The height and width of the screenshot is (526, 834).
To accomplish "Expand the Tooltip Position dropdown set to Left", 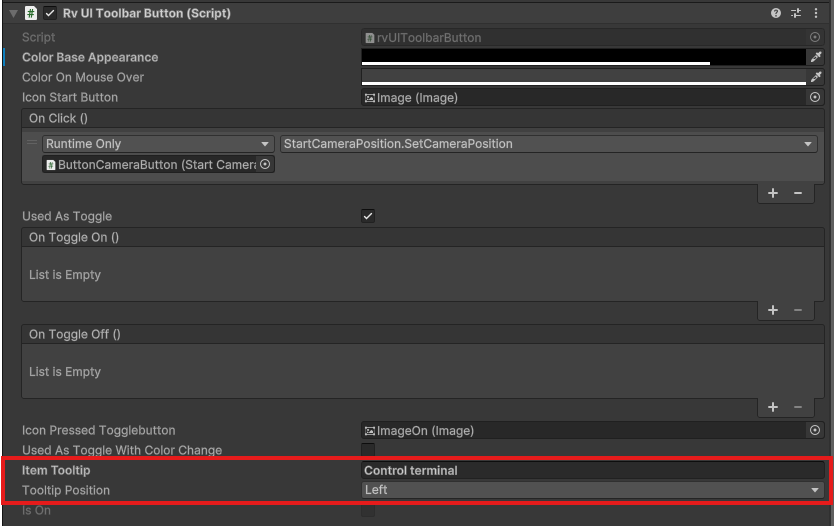I will click(x=592, y=490).
